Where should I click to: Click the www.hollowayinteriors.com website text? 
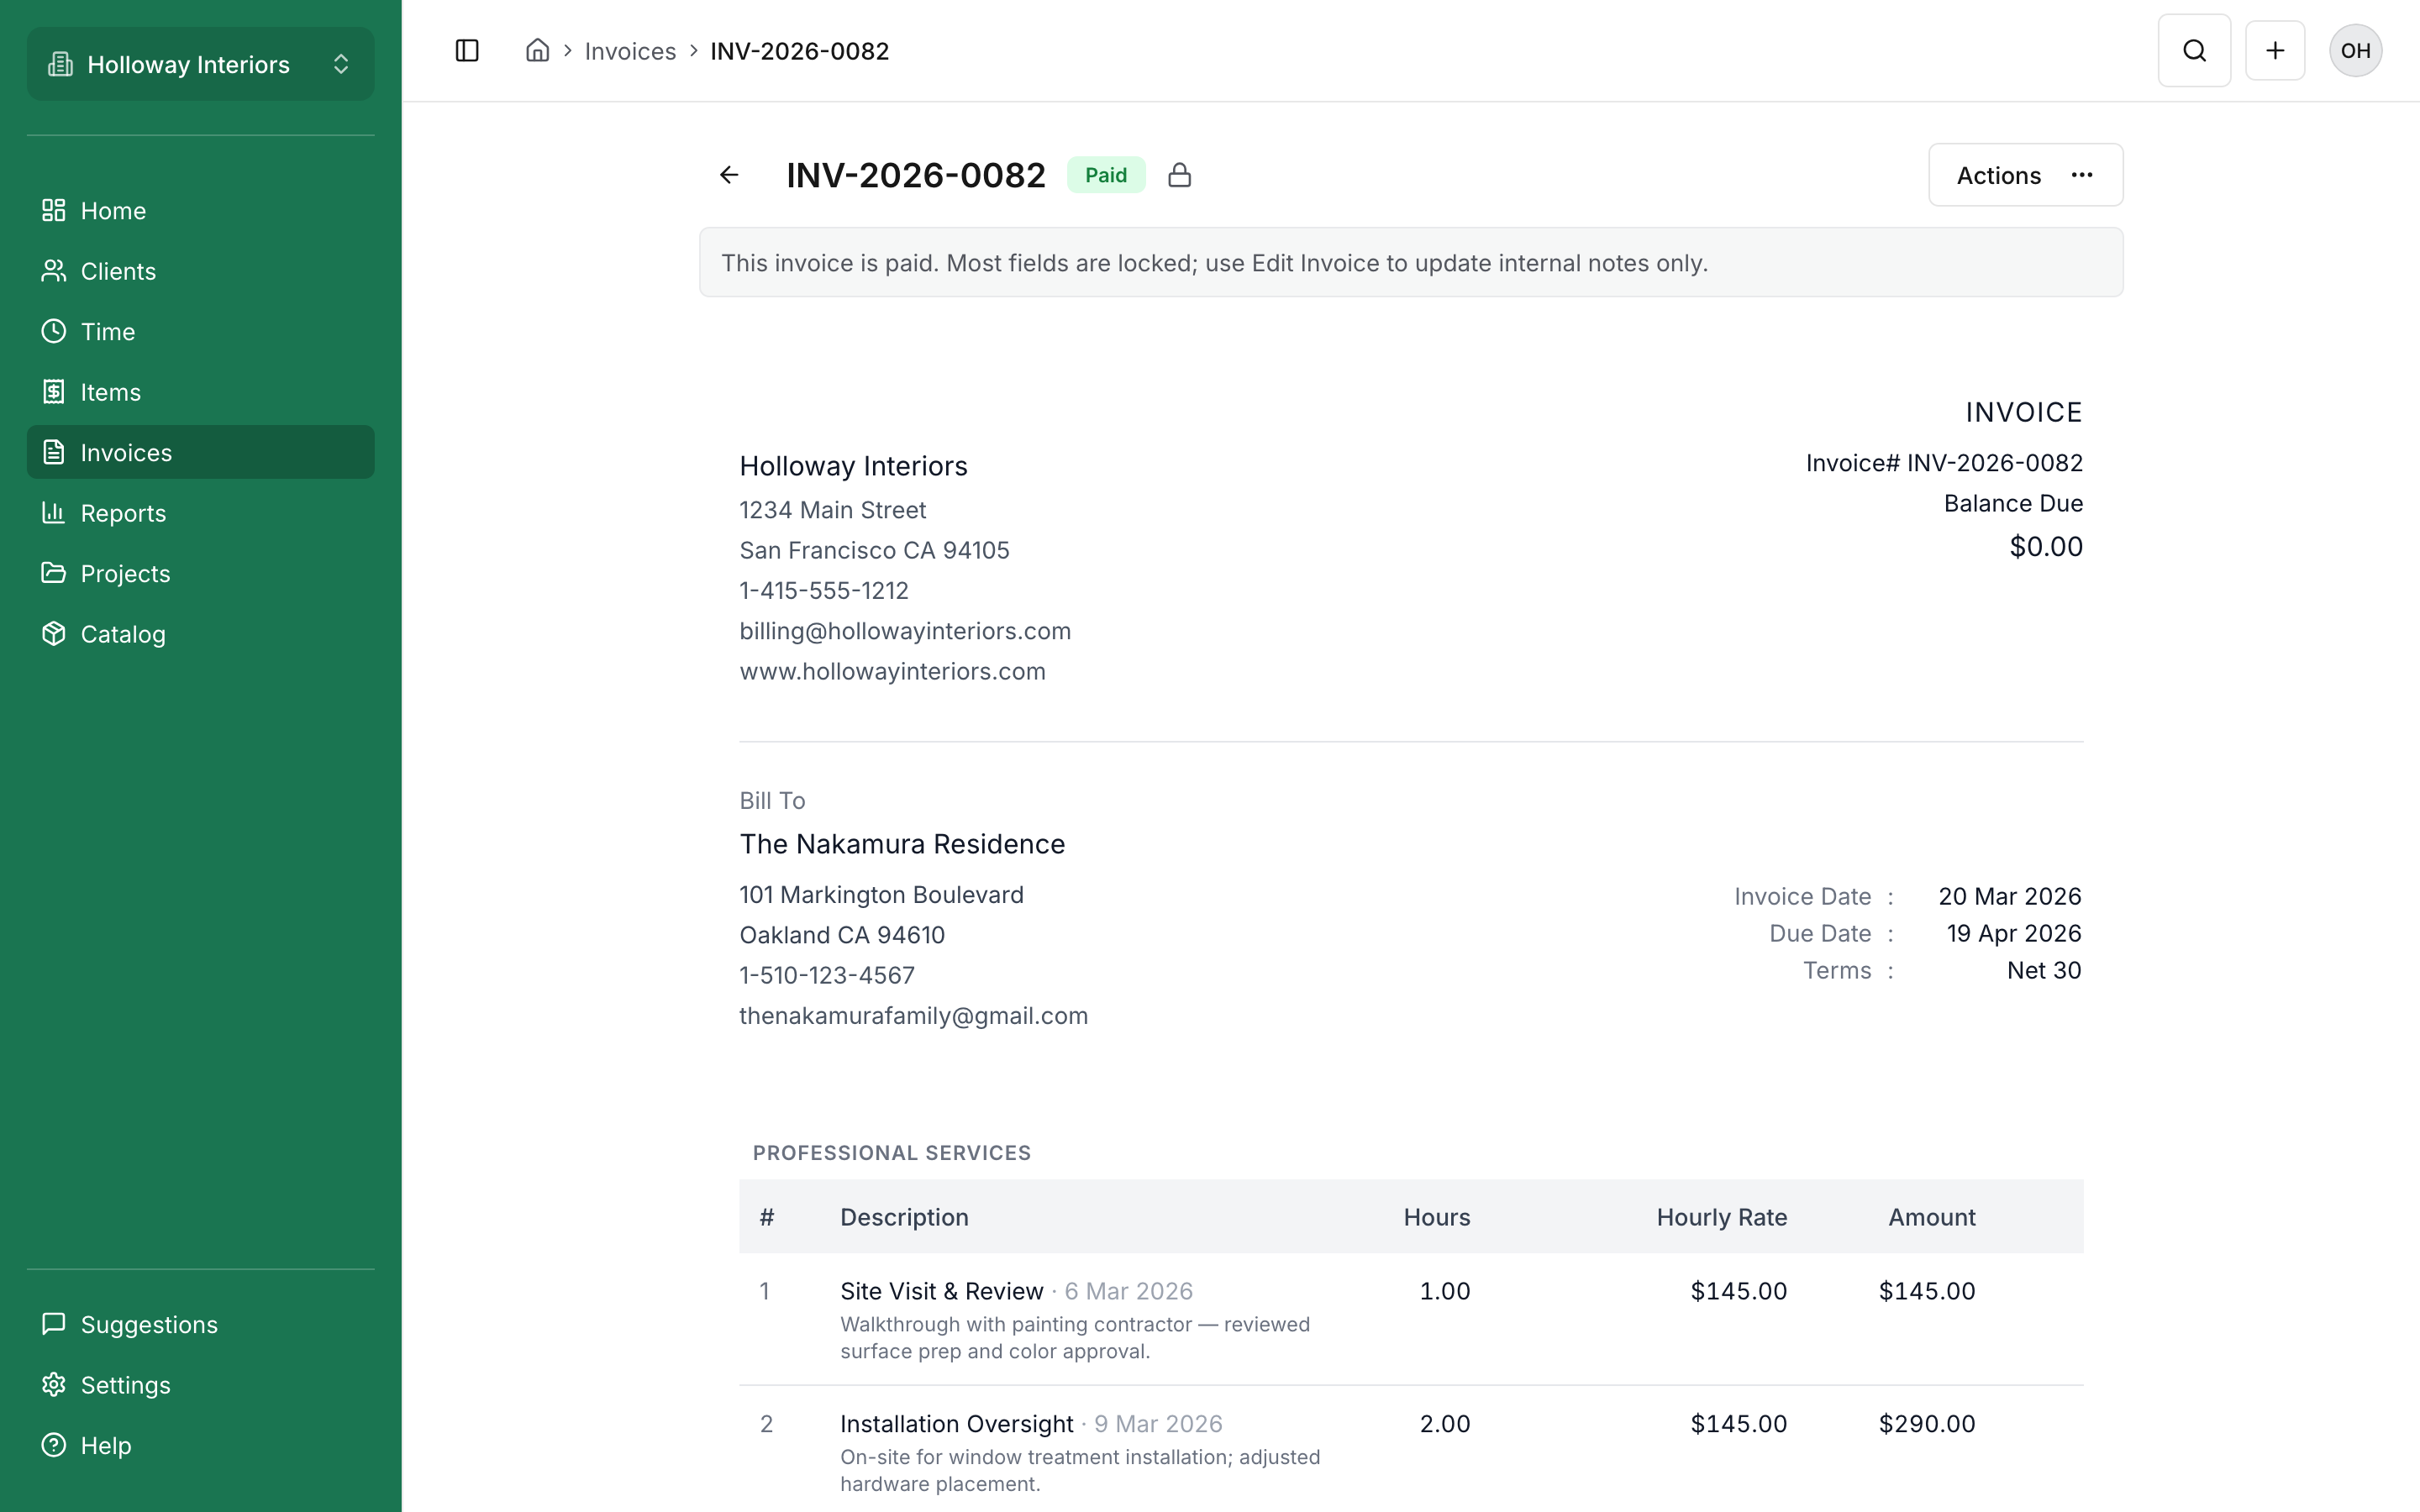(892, 671)
